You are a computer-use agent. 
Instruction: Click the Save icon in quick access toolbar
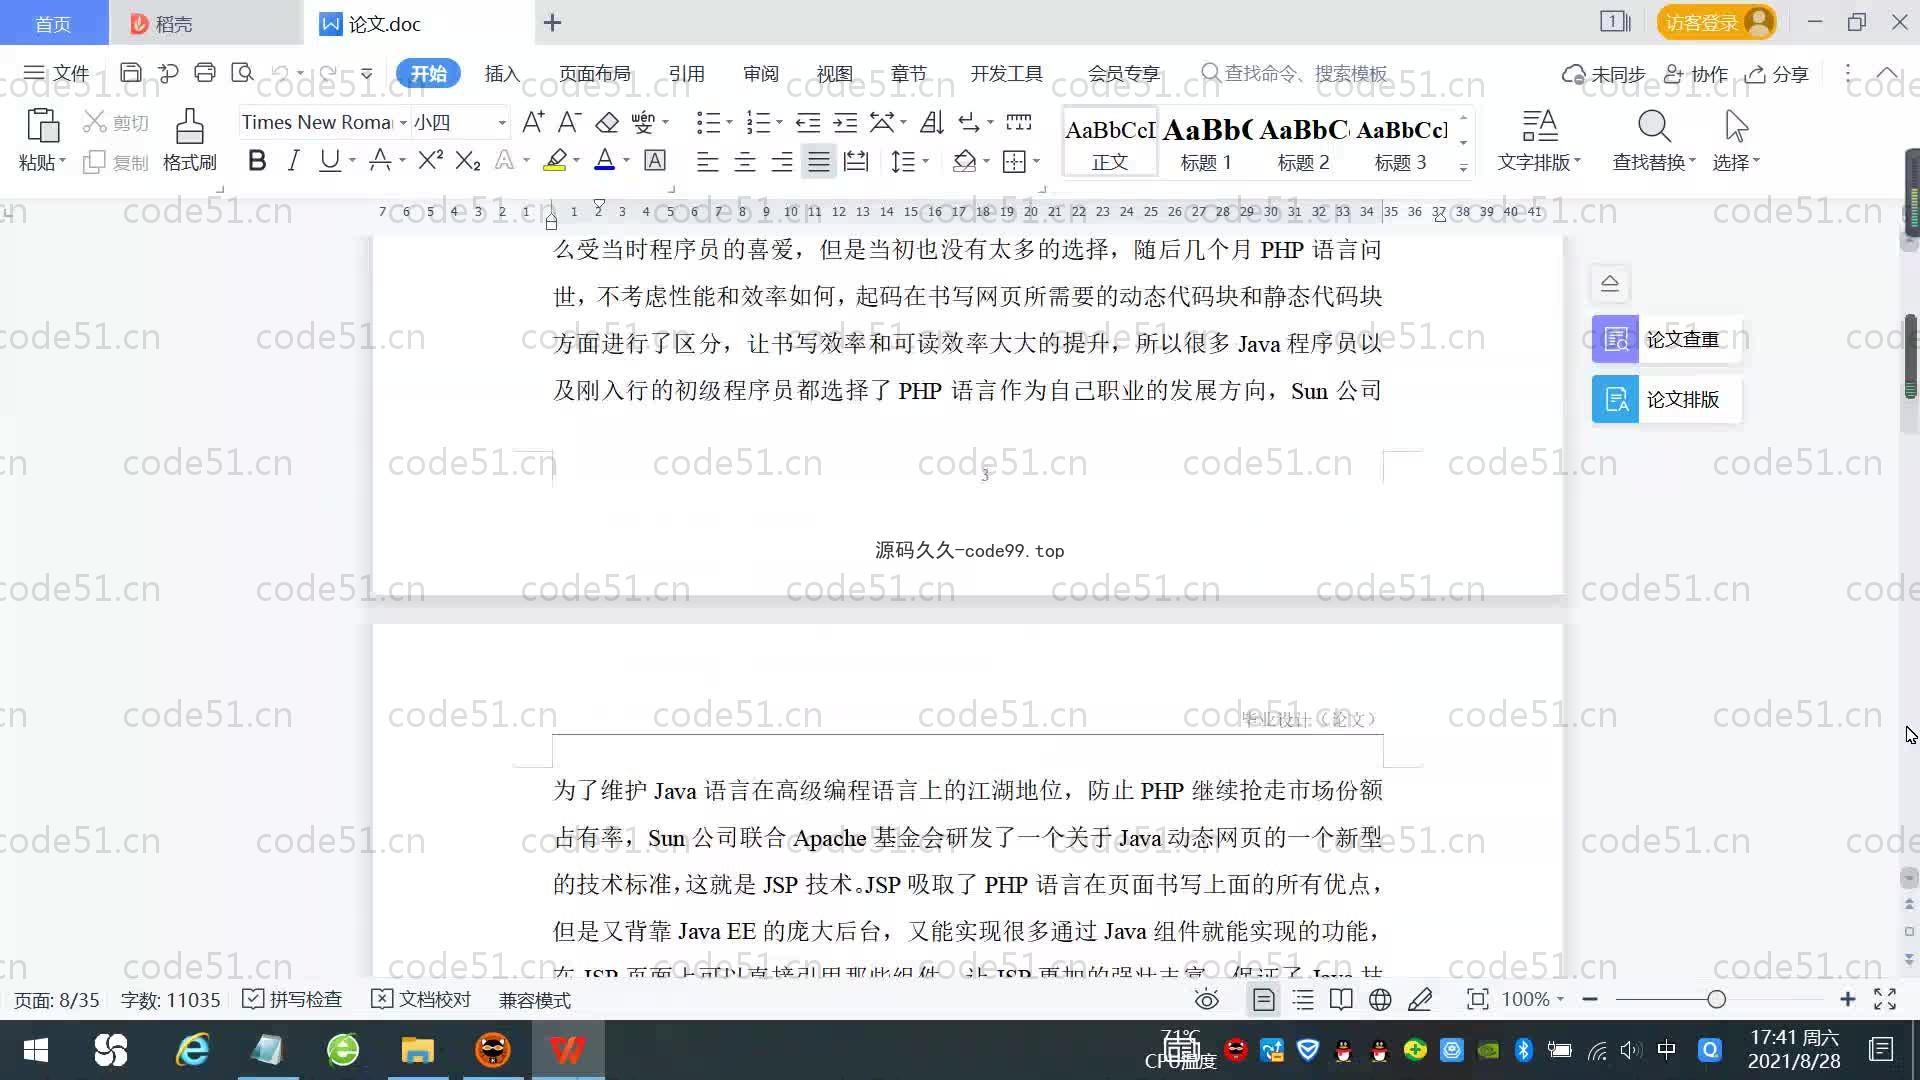point(130,73)
